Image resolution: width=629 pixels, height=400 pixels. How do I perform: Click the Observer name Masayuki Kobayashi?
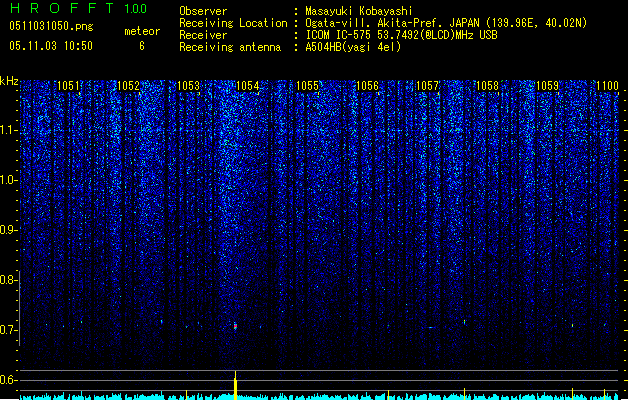[359, 11]
